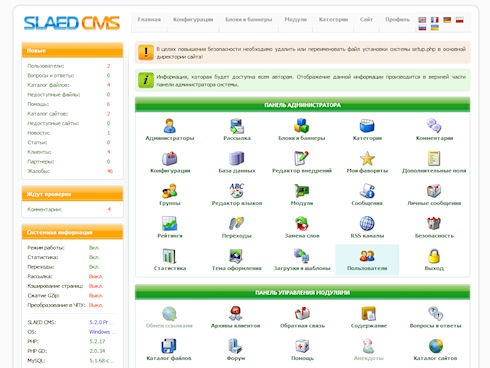Image resolution: width=490 pixels, height=368 pixels.
Task: Open the Сообщения icon
Action: point(367,191)
